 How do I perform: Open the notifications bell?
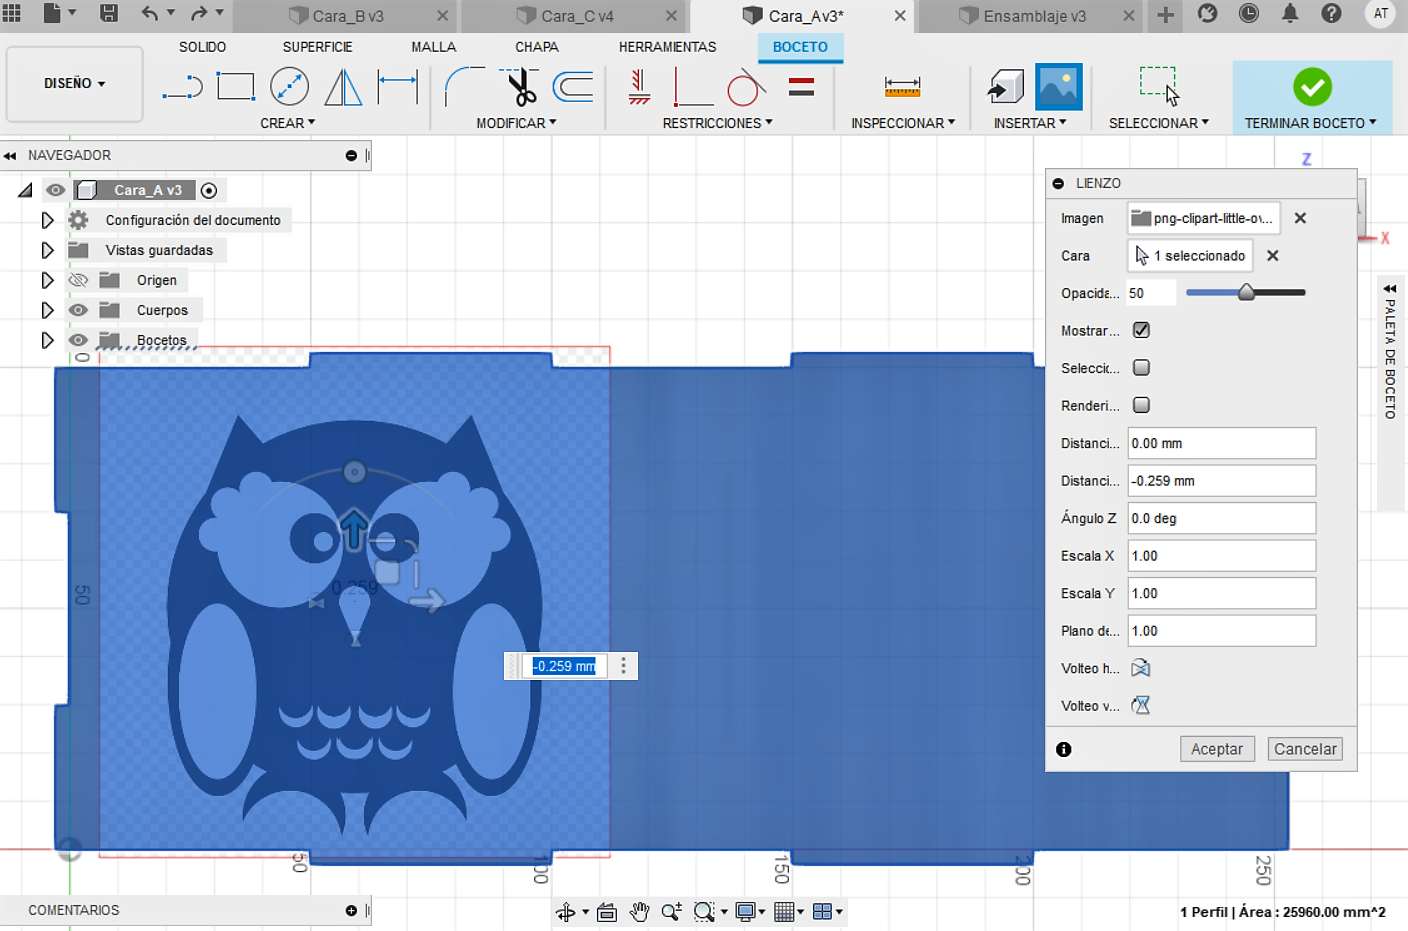coord(1290,13)
